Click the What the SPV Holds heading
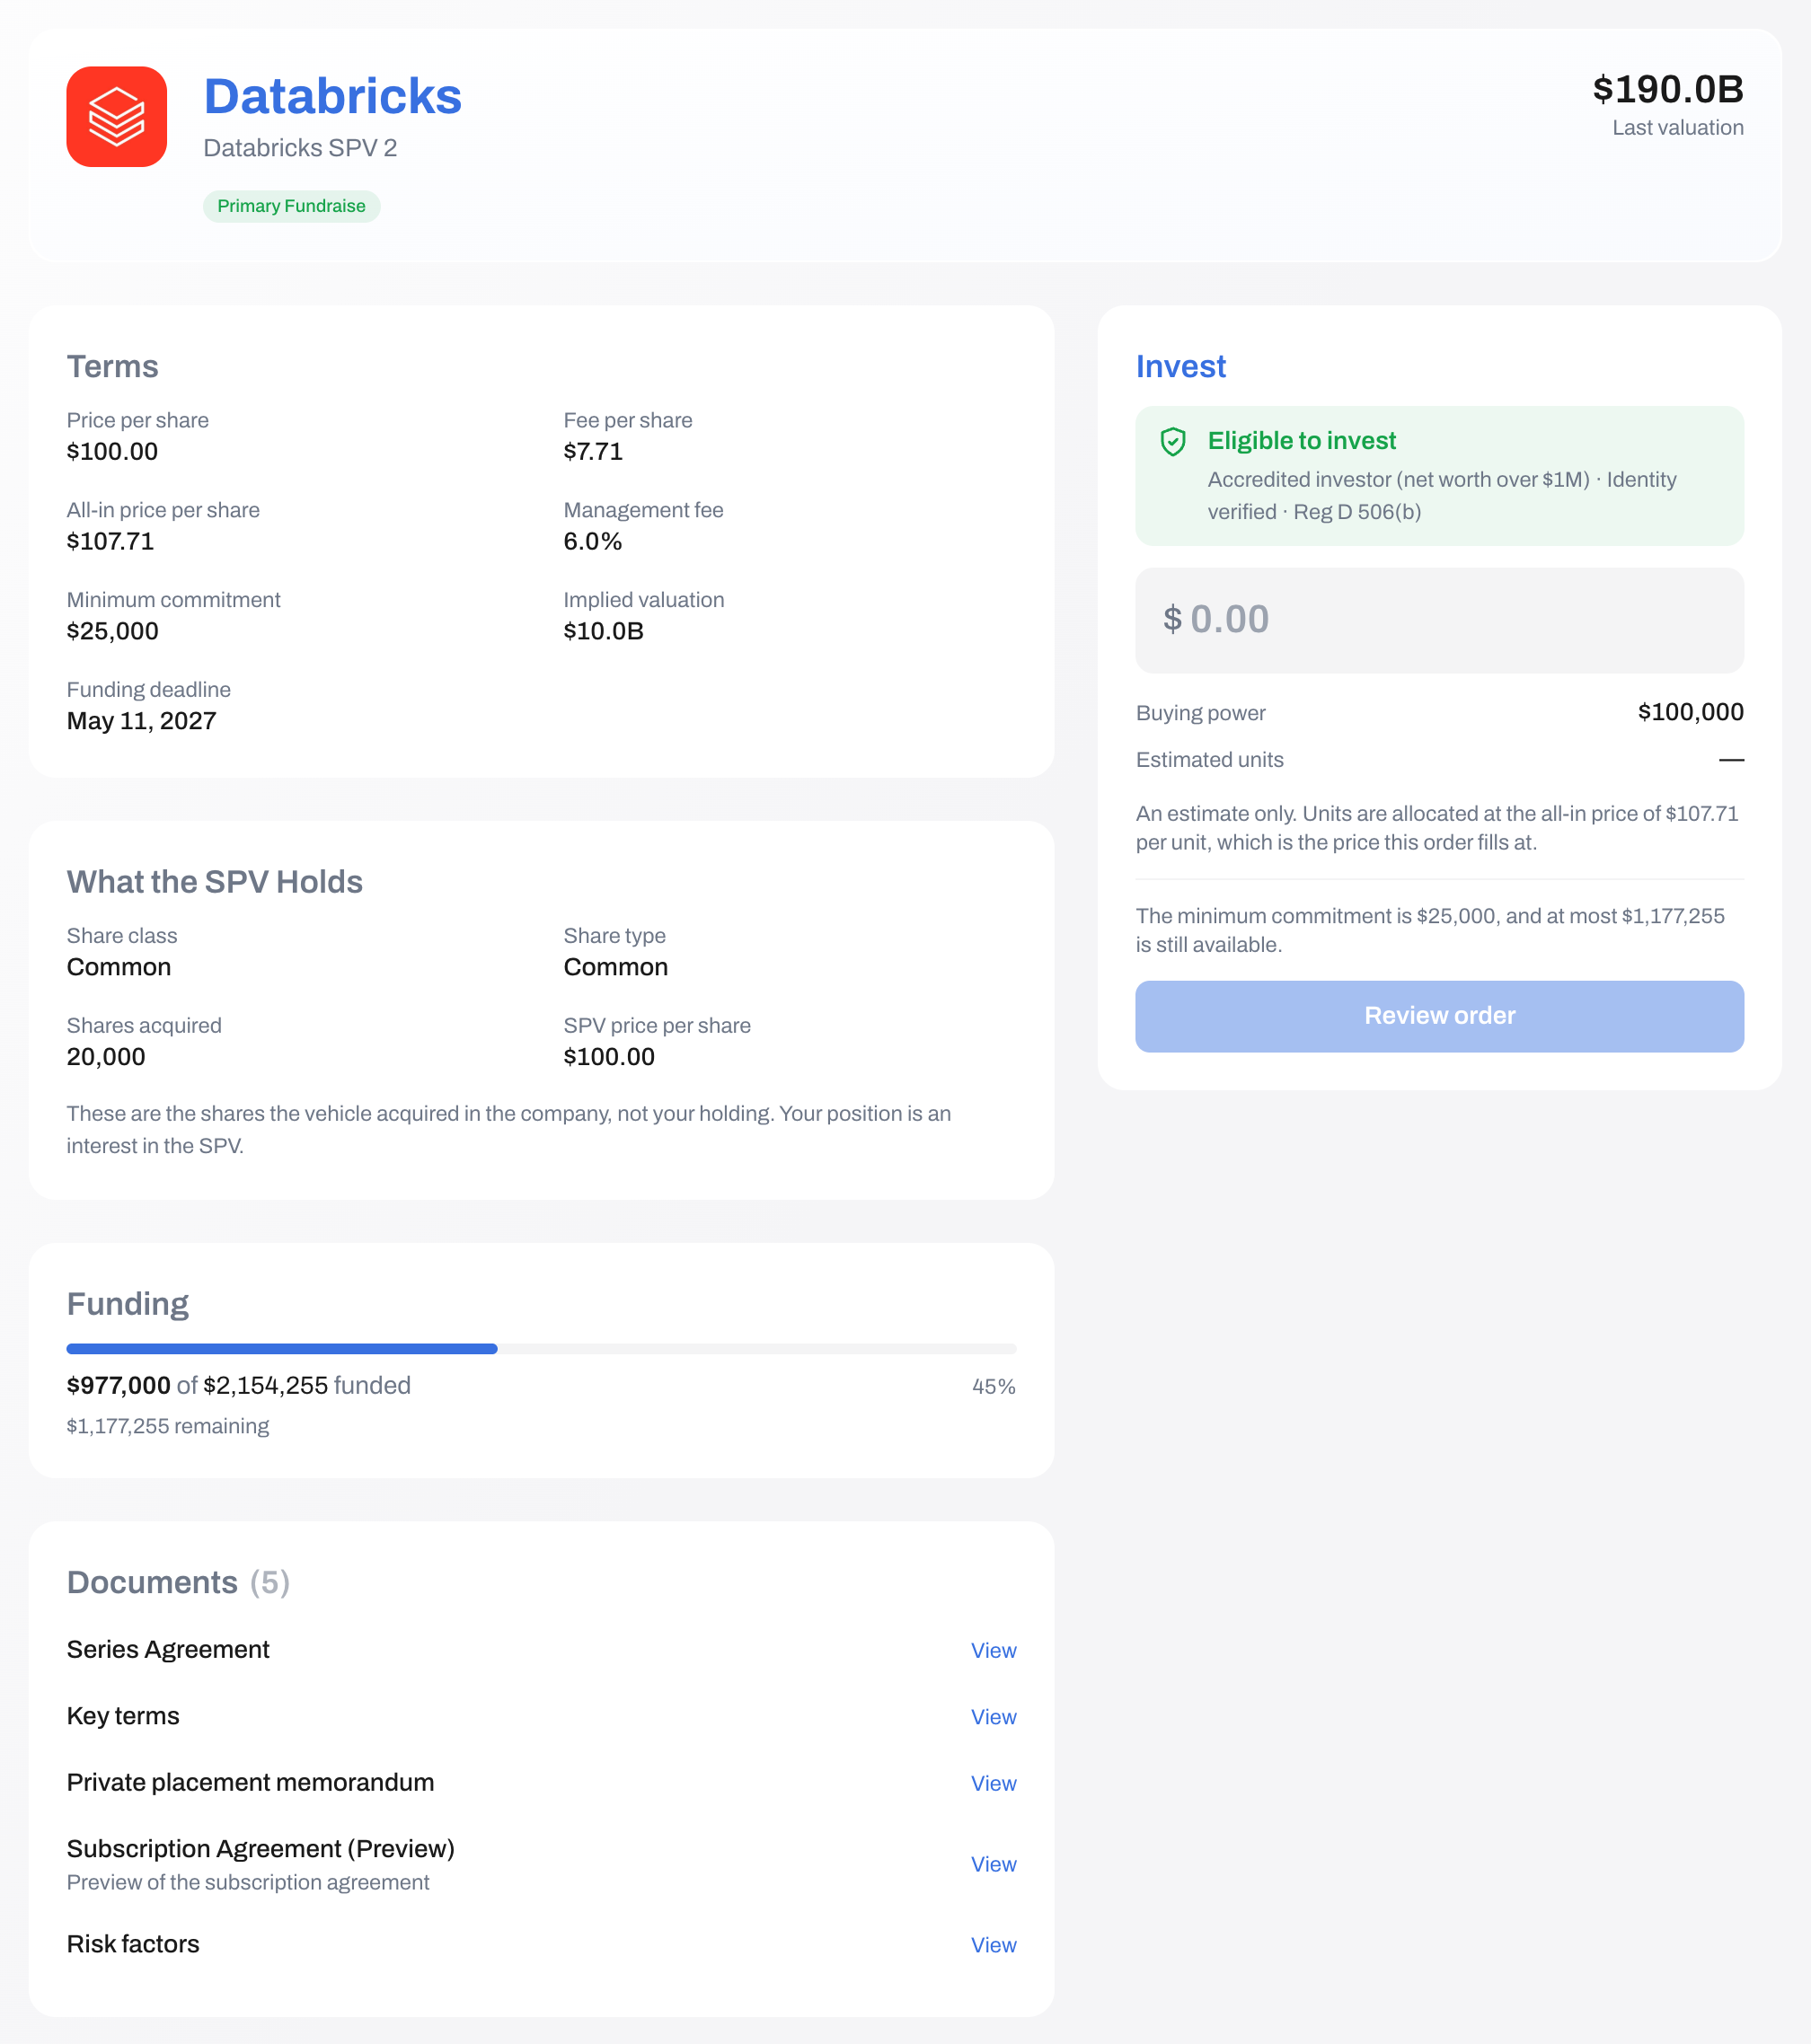Image resolution: width=1811 pixels, height=2044 pixels. coord(214,882)
